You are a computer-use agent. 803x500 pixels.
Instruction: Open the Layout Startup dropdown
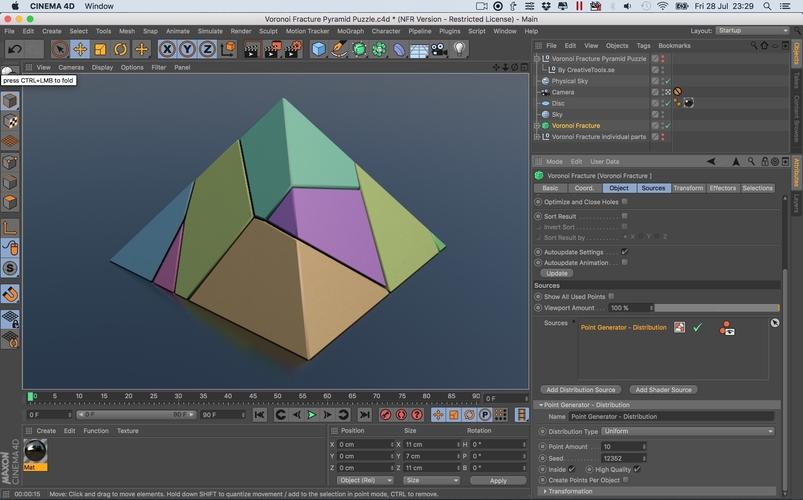pyautogui.click(x=752, y=31)
